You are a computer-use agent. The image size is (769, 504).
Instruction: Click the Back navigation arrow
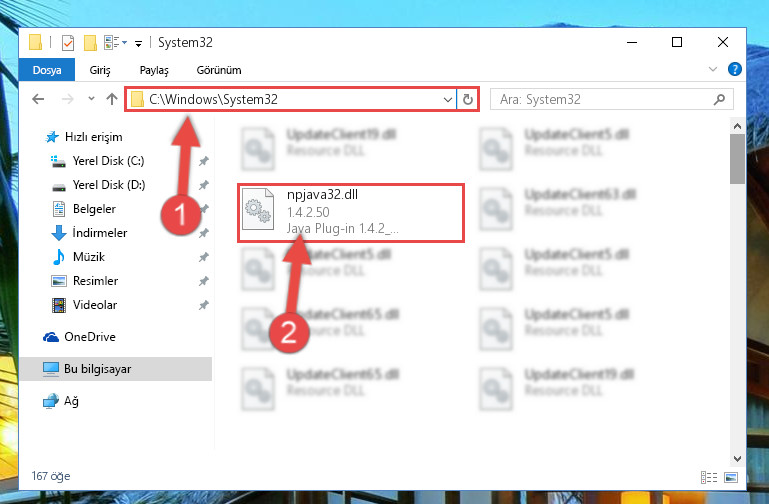pos(38,100)
